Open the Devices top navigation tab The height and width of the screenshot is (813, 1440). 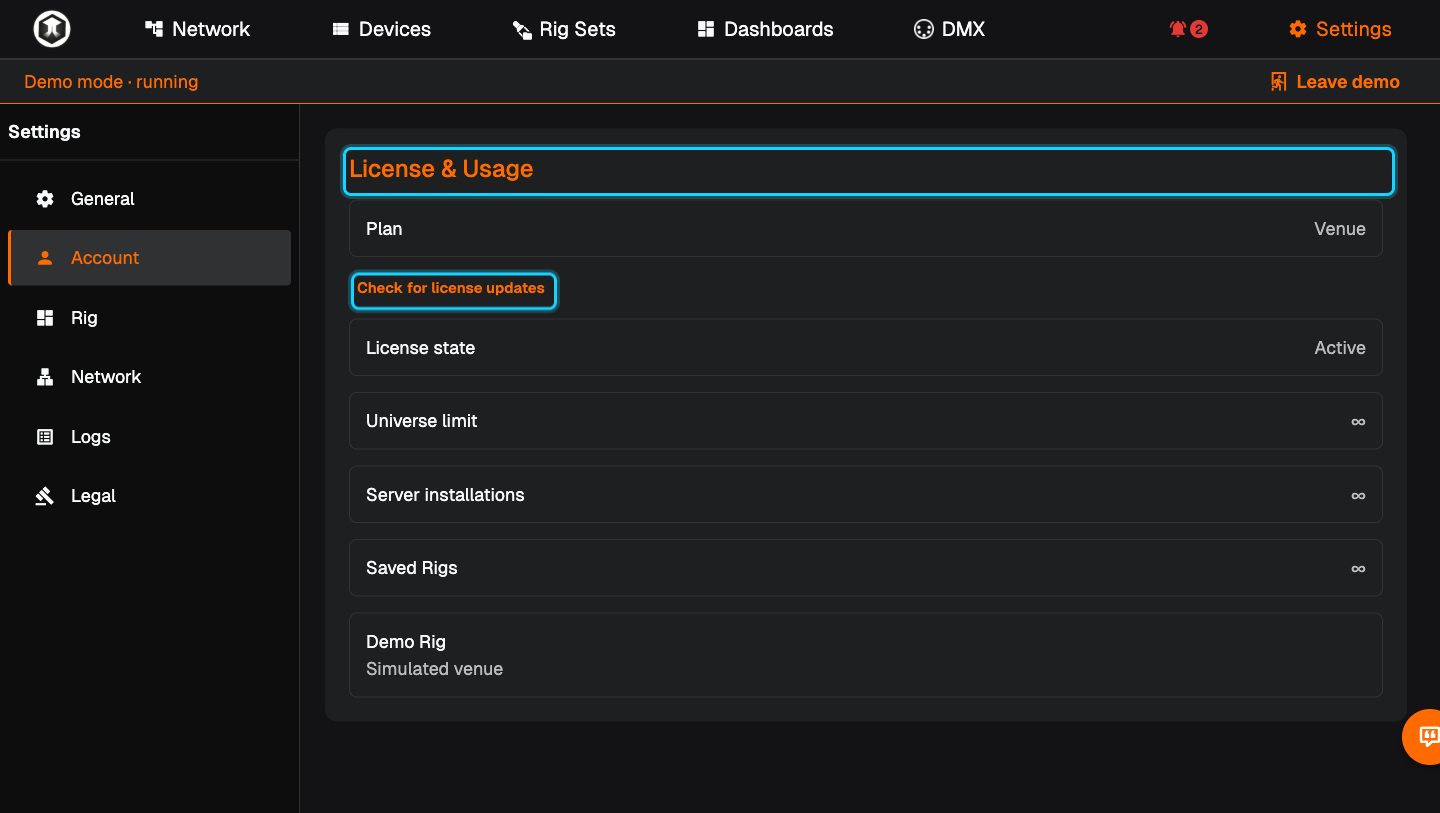[x=381, y=29]
